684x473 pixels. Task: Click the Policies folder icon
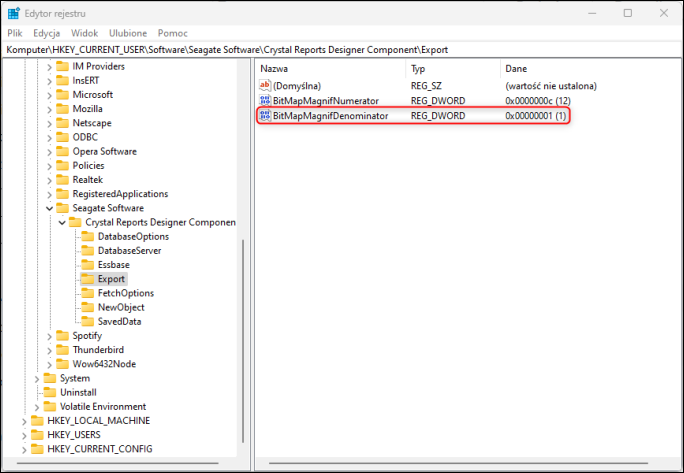point(62,165)
